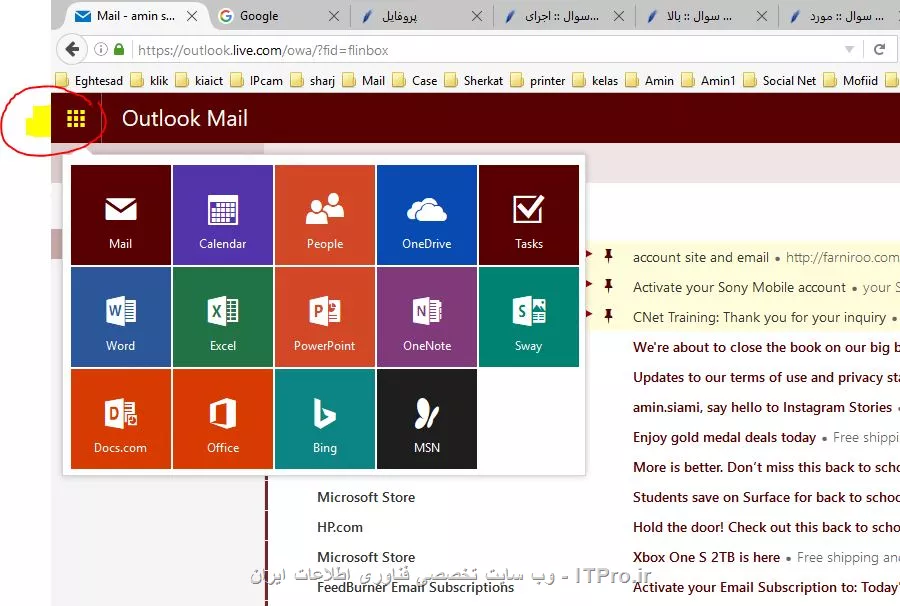
Task: Open the Office tile
Action: (x=223, y=419)
